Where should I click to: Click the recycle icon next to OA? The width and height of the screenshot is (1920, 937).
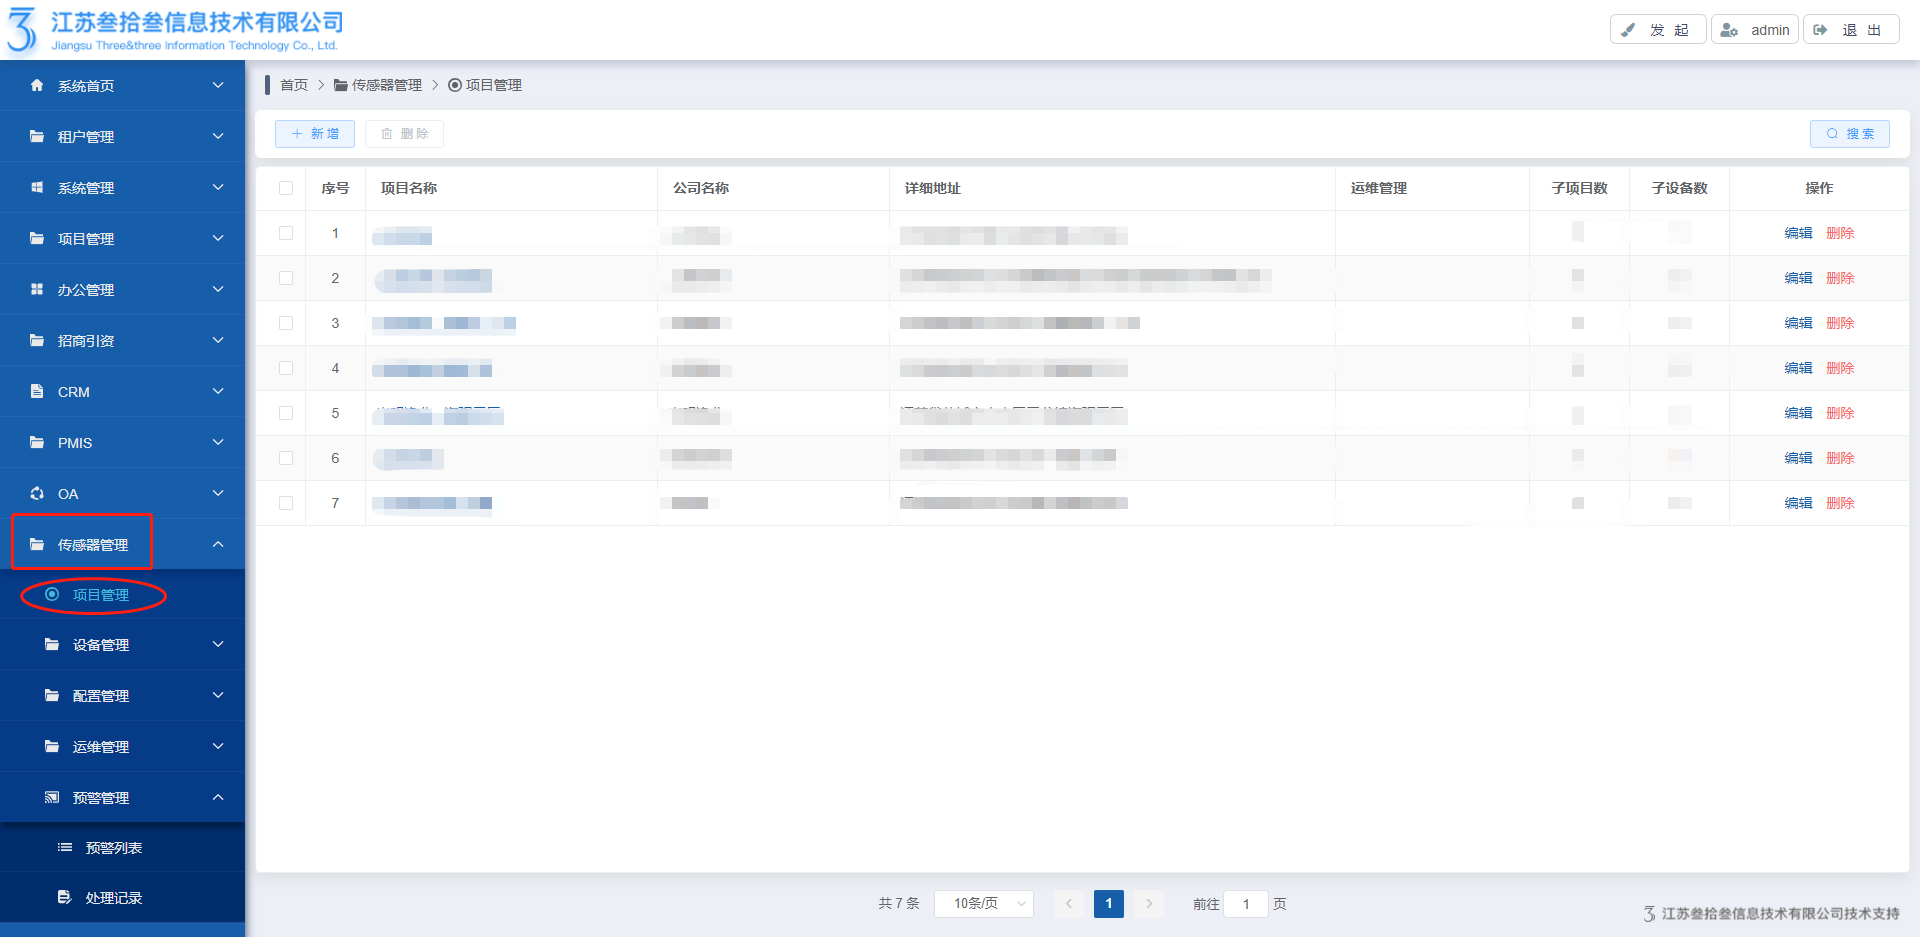click(x=37, y=494)
